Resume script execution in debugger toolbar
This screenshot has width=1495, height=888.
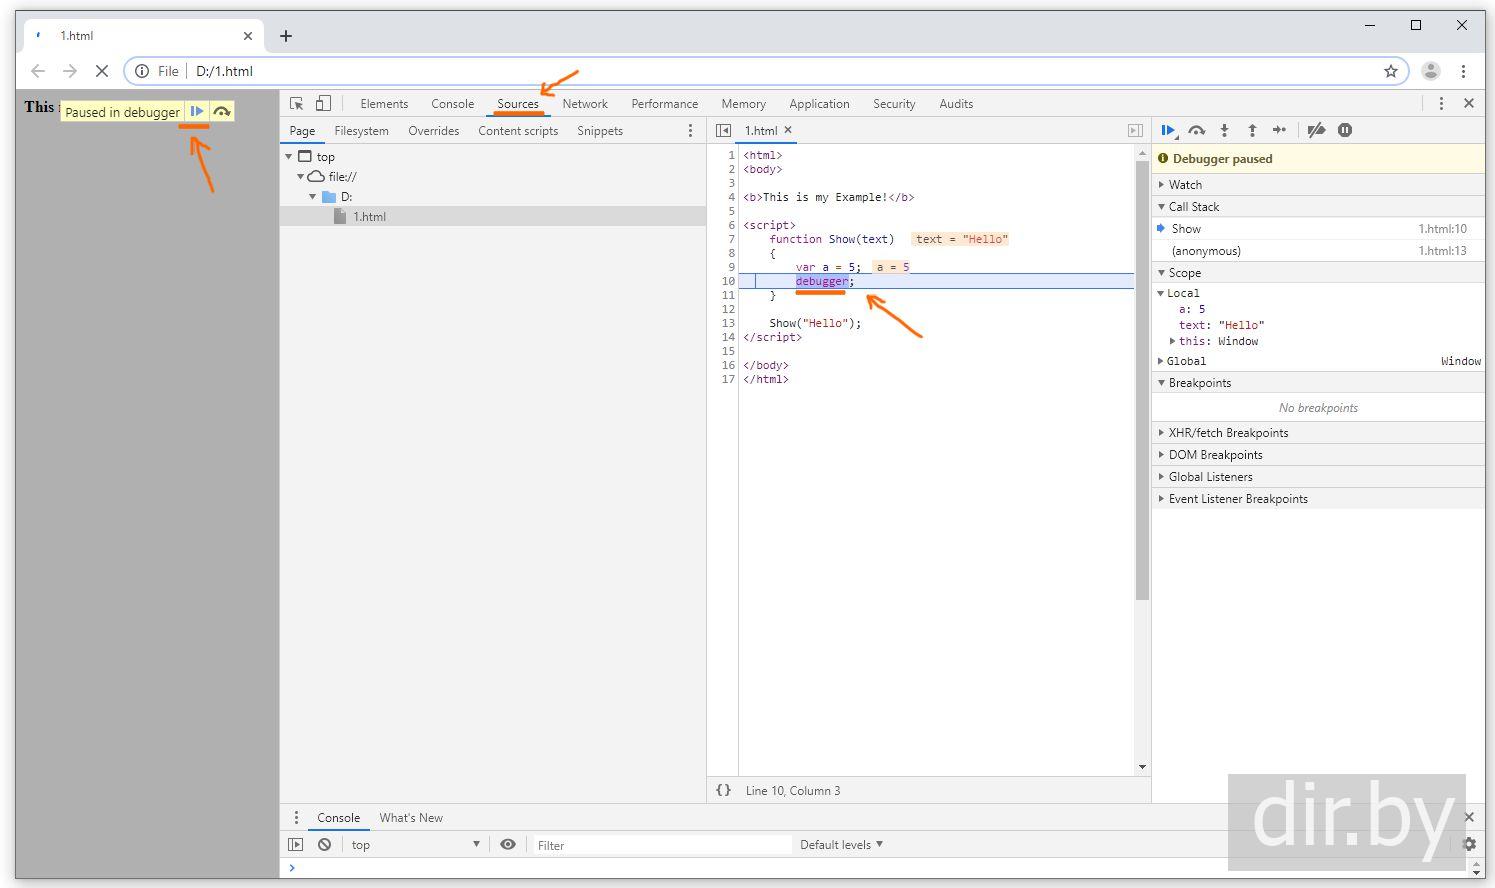click(x=1167, y=130)
